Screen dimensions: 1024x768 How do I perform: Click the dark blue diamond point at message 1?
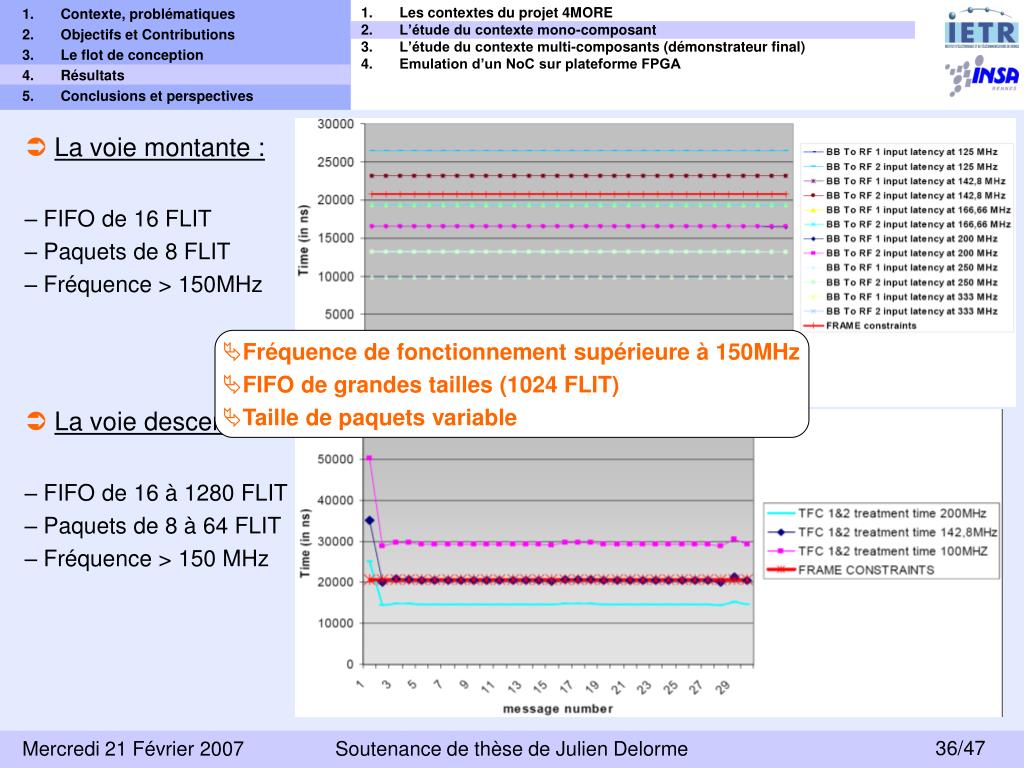tap(370, 520)
